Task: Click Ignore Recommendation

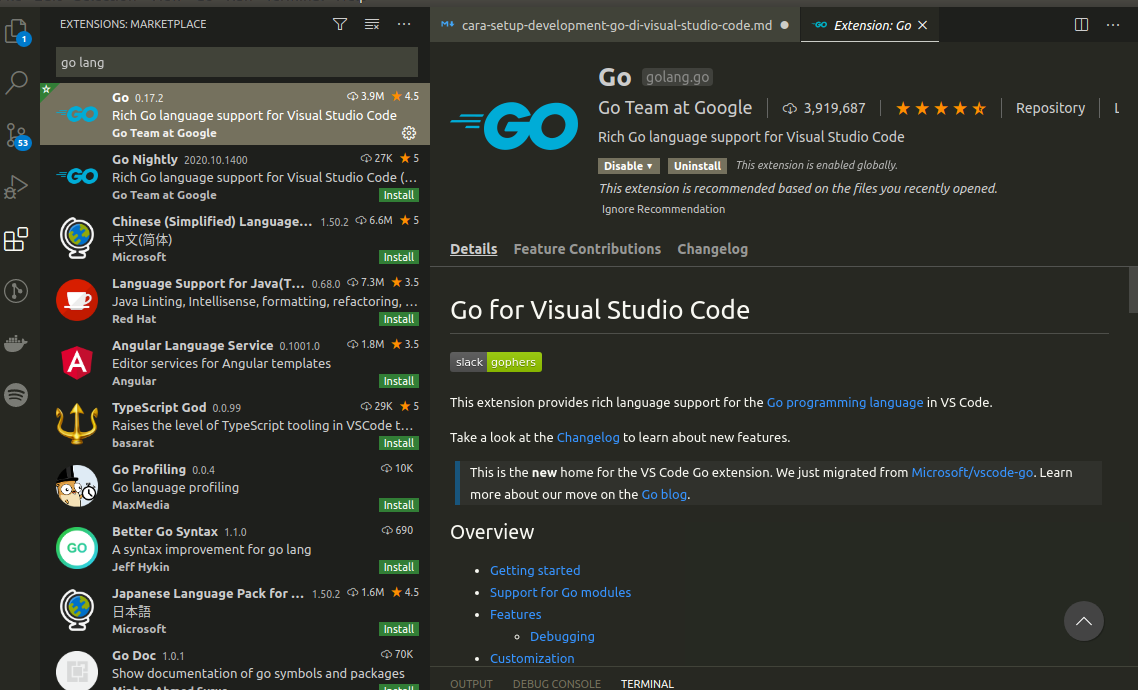Action: (x=663, y=209)
